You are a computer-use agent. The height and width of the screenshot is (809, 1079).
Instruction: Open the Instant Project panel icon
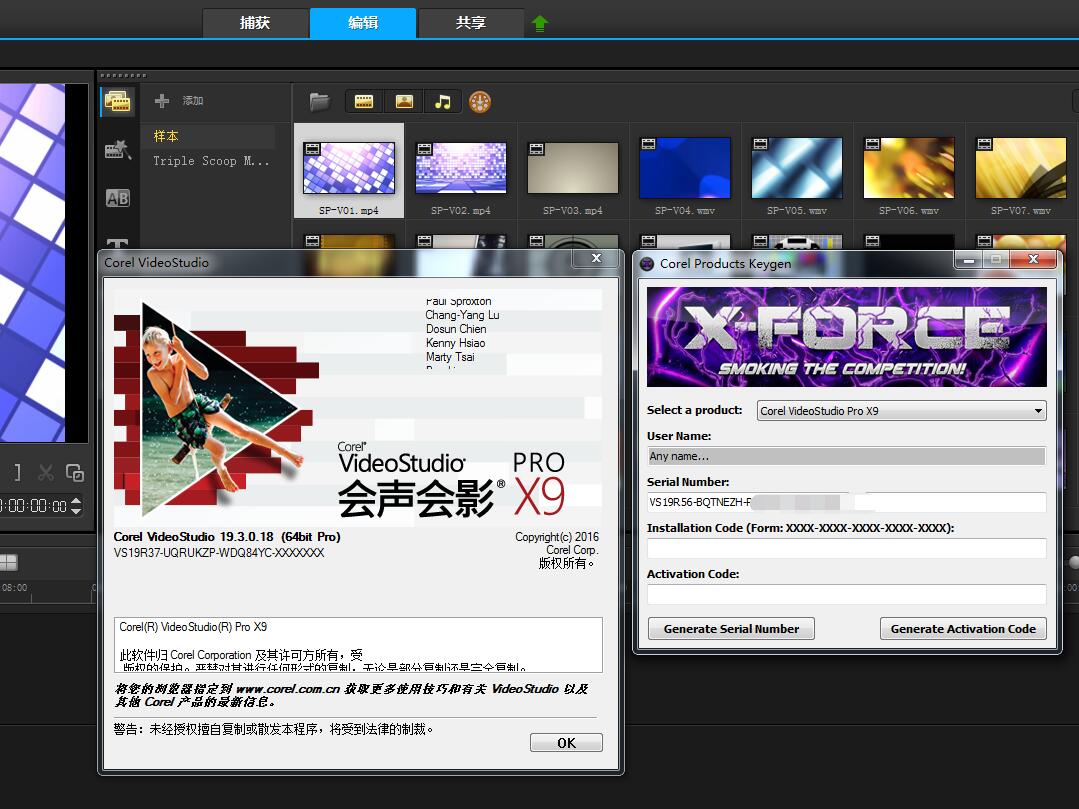(118, 149)
